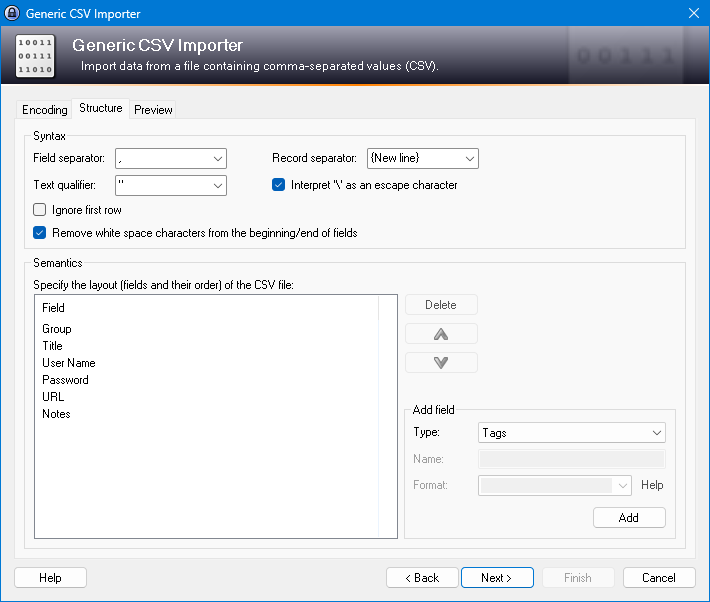The width and height of the screenshot is (710, 602).
Task: Select the Password field in layout list
Action: 65,380
